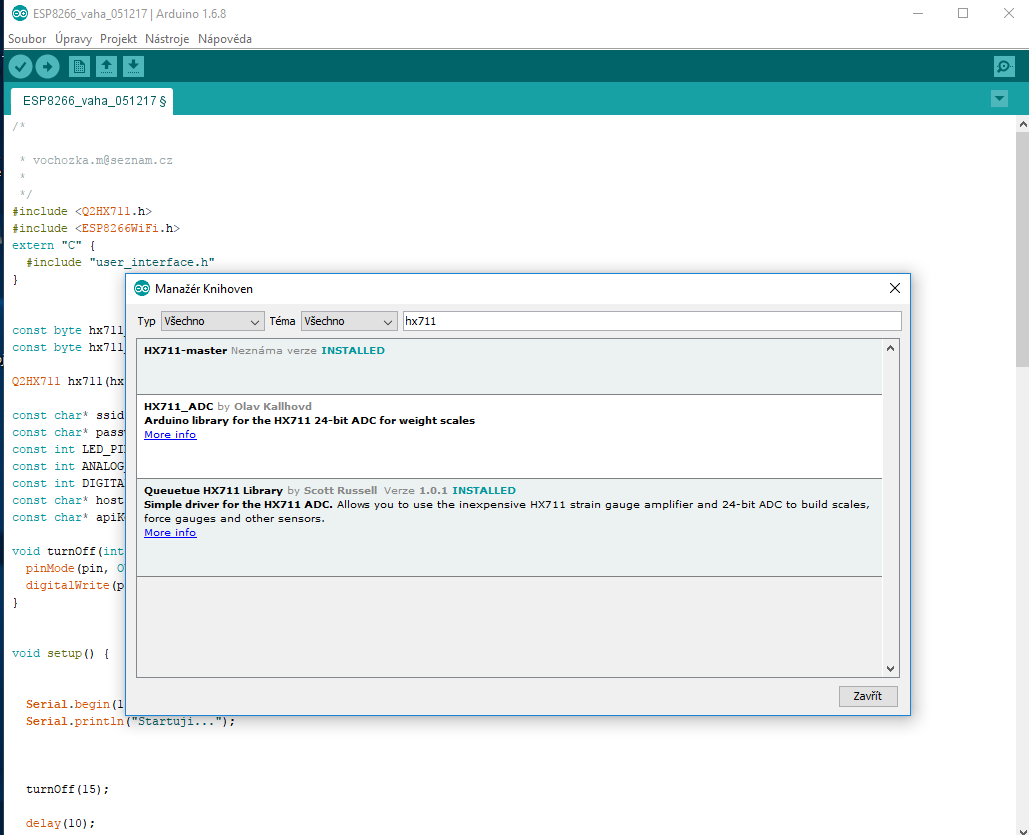Click the Arduino logo in the main title bar
This screenshot has width=1029, height=835.
[20, 13]
